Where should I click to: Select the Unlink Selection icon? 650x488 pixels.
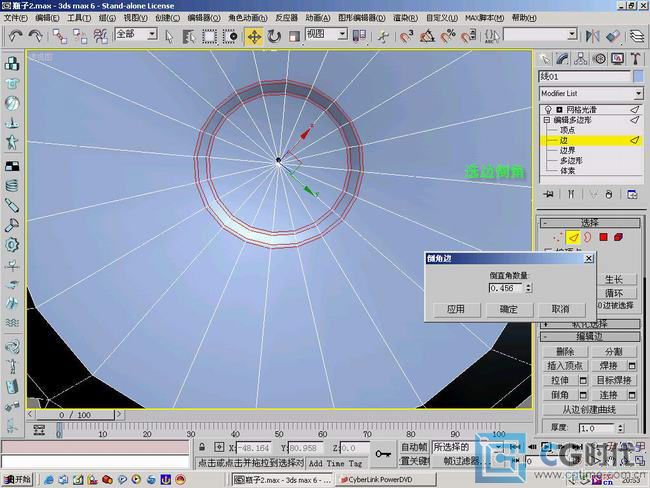tap(80, 36)
